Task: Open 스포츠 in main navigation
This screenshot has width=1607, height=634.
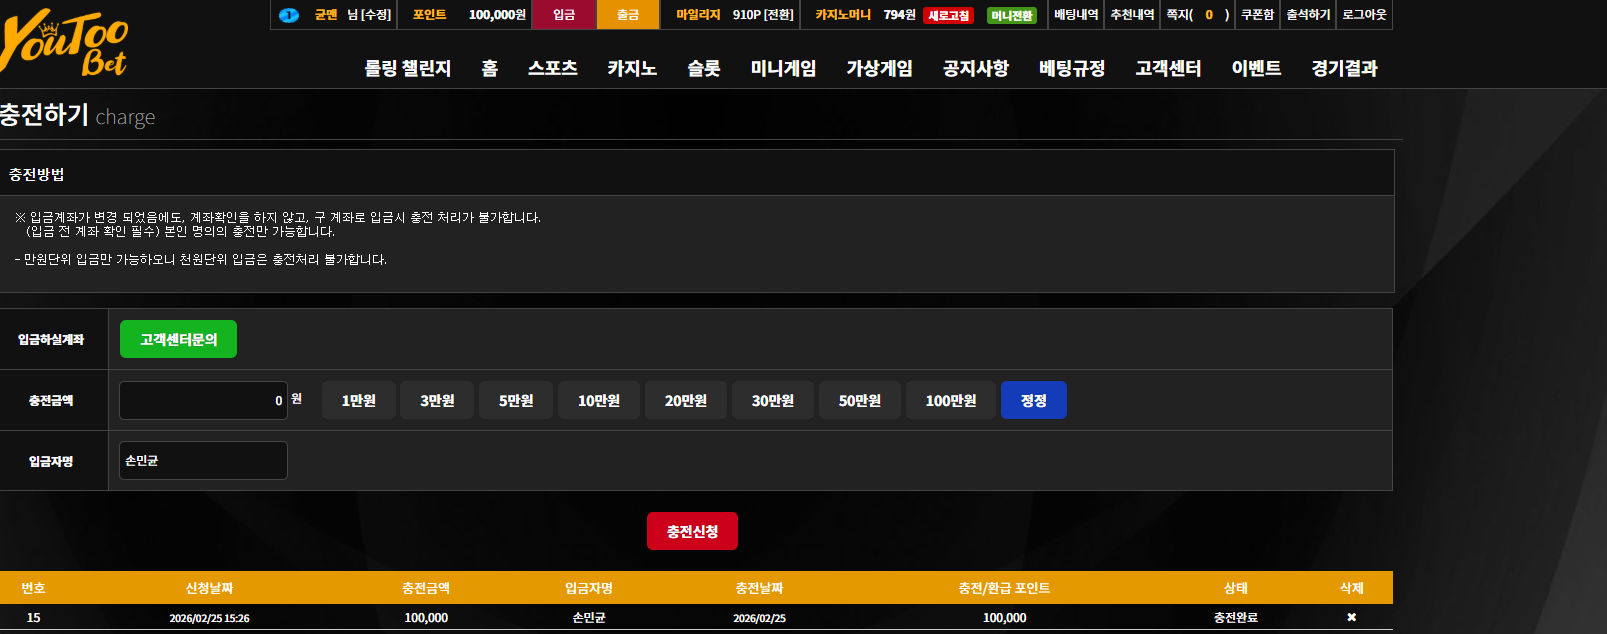Action: (553, 68)
